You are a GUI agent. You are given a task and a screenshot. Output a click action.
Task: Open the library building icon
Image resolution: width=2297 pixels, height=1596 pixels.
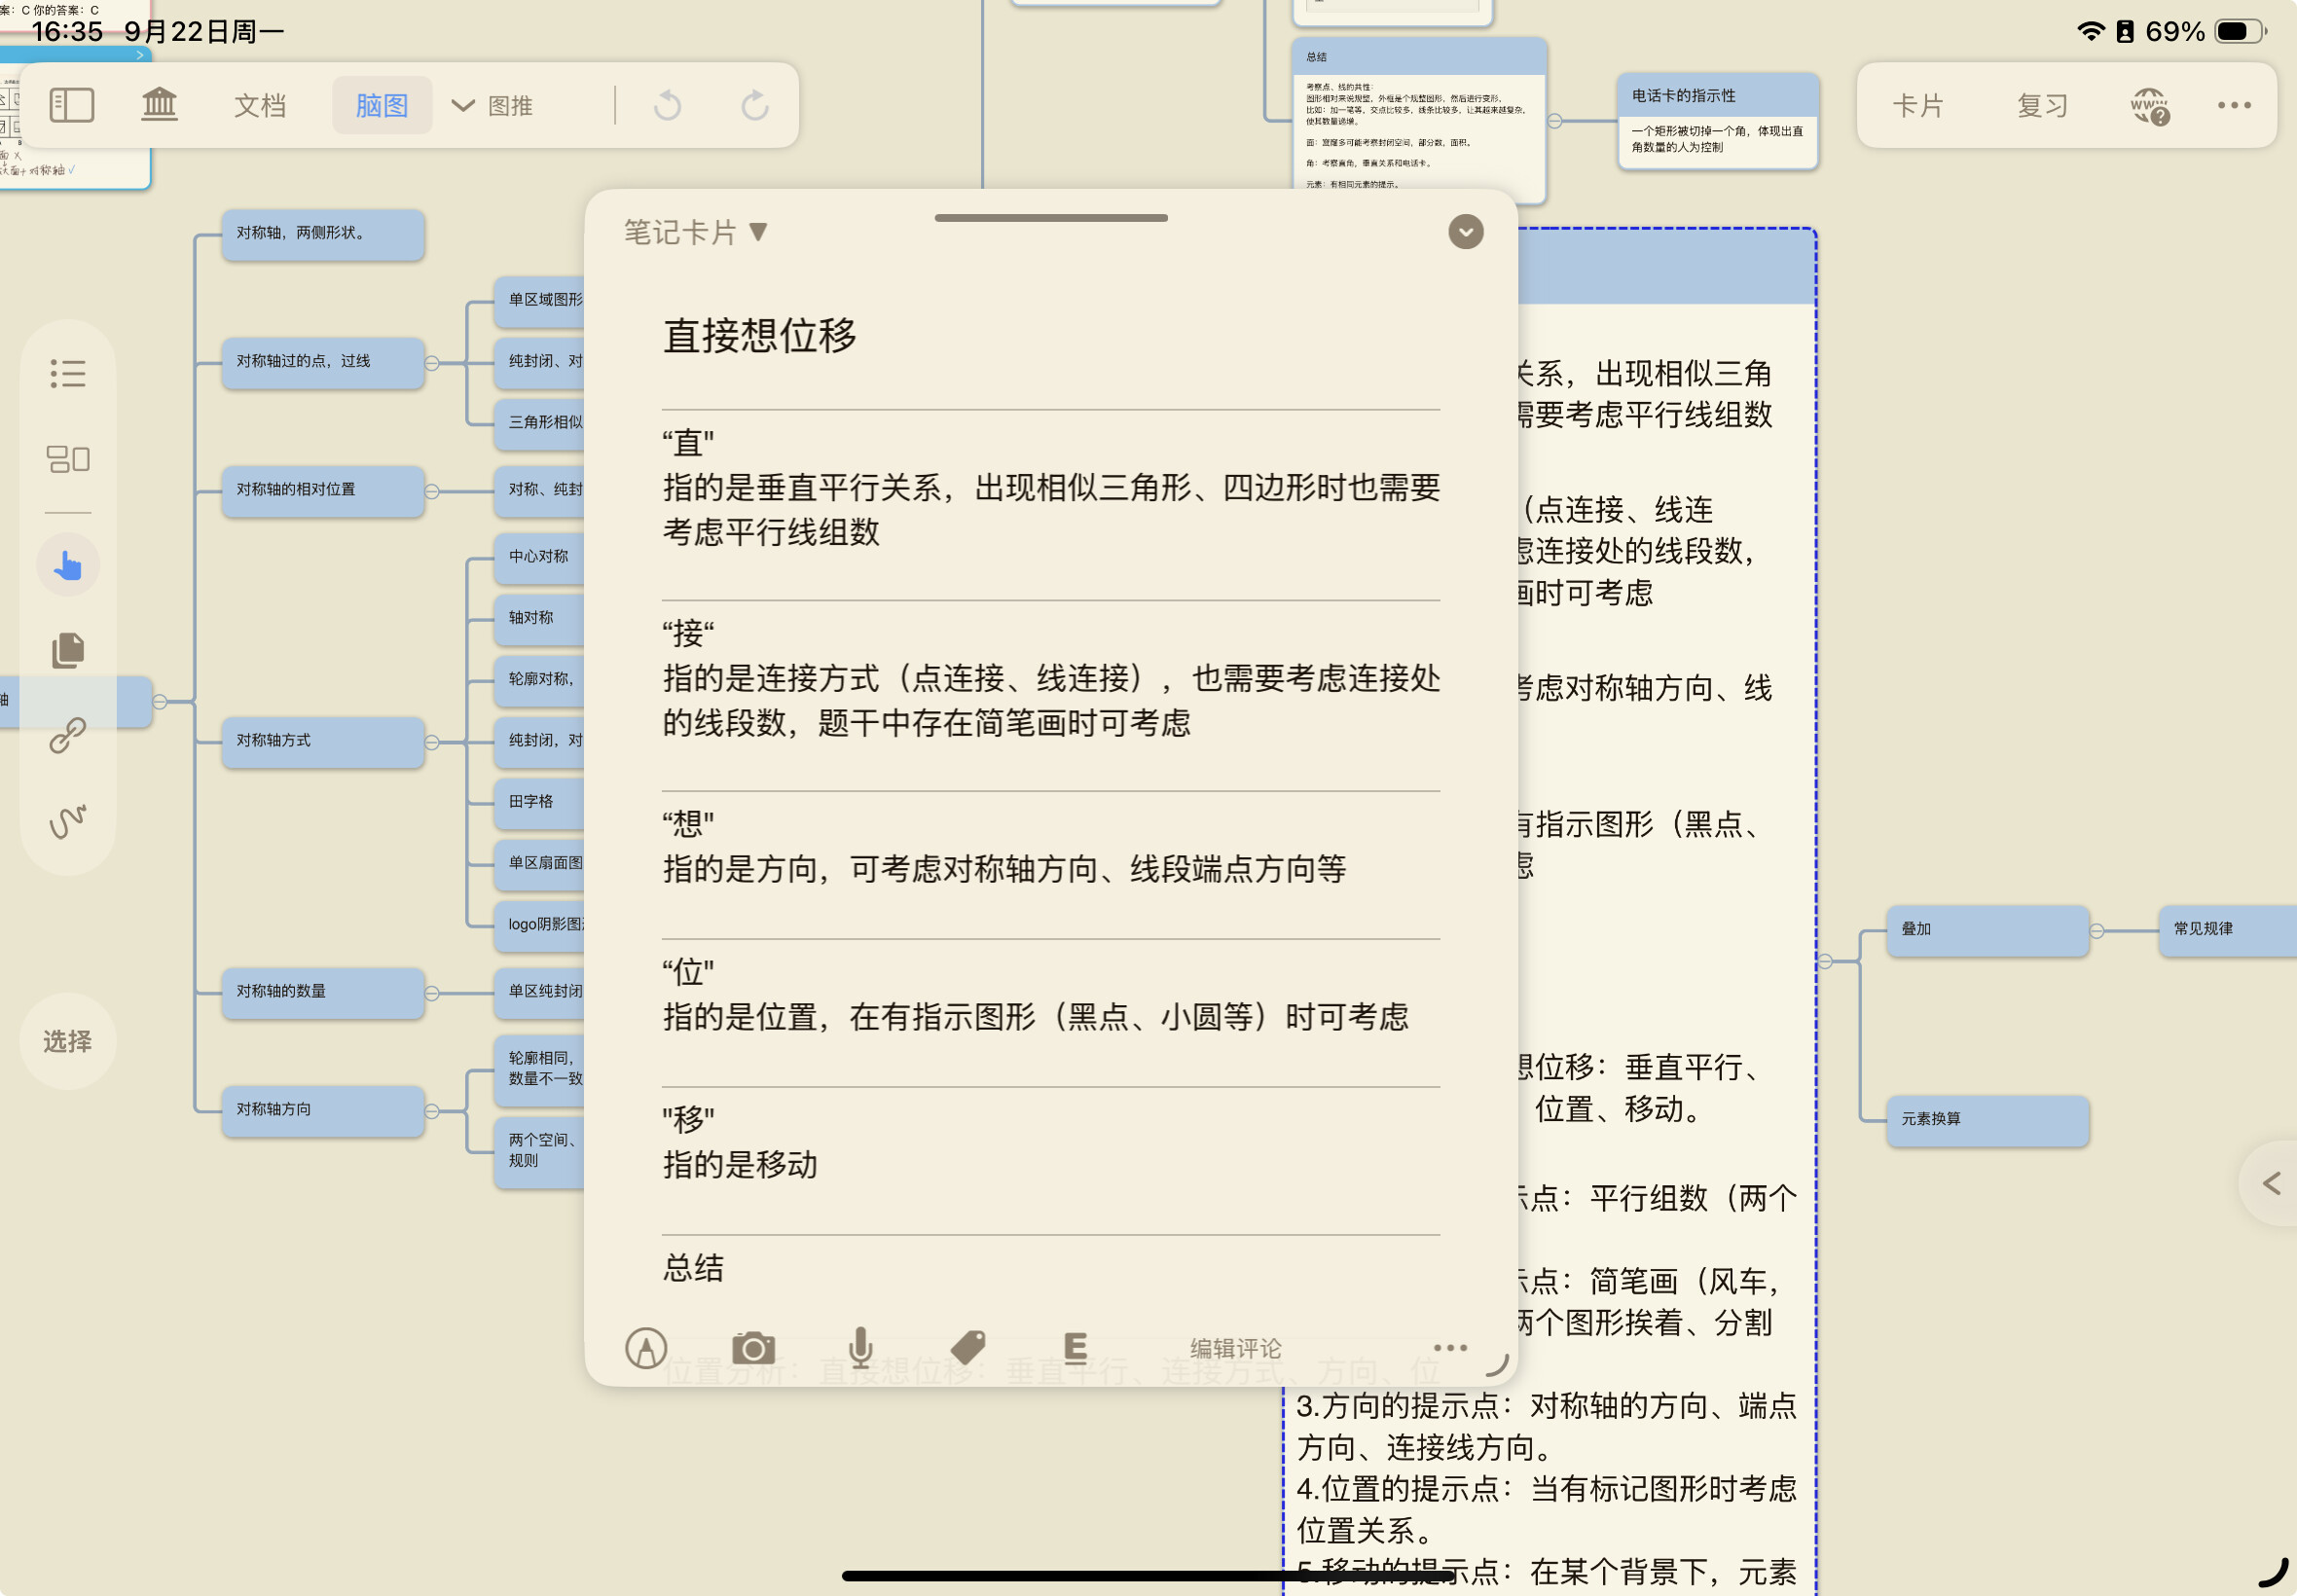pos(159,105)
